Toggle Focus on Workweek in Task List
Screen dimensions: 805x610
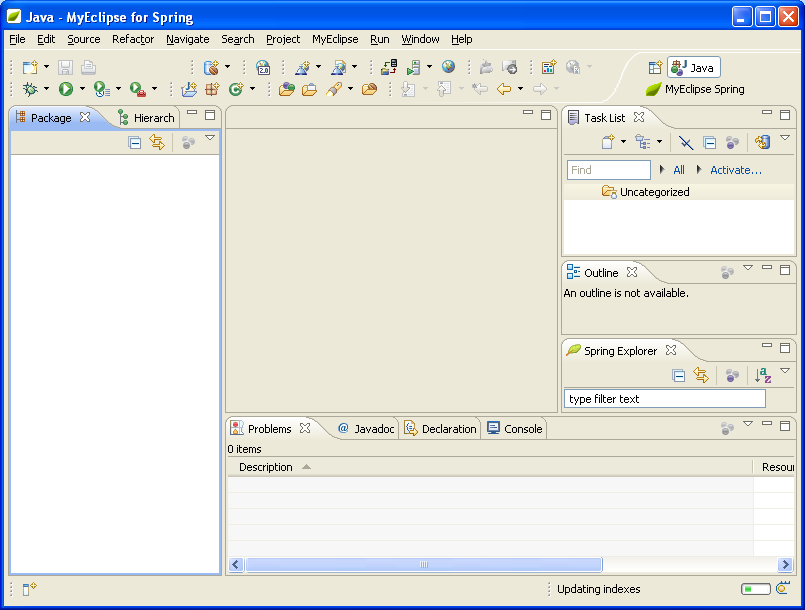point(733,142)
